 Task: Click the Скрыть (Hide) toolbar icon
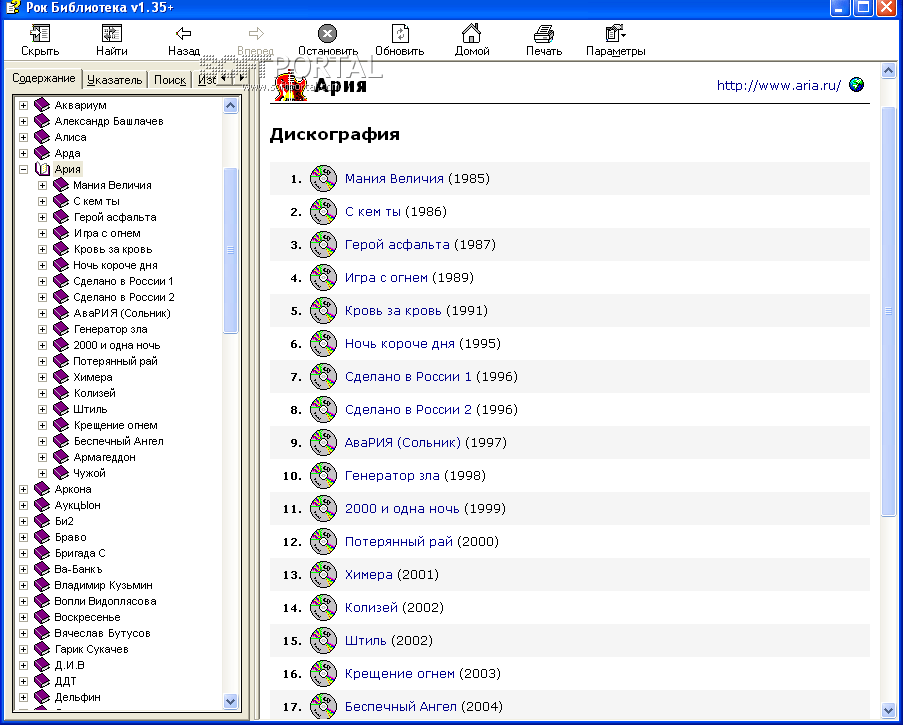(40, 33)
